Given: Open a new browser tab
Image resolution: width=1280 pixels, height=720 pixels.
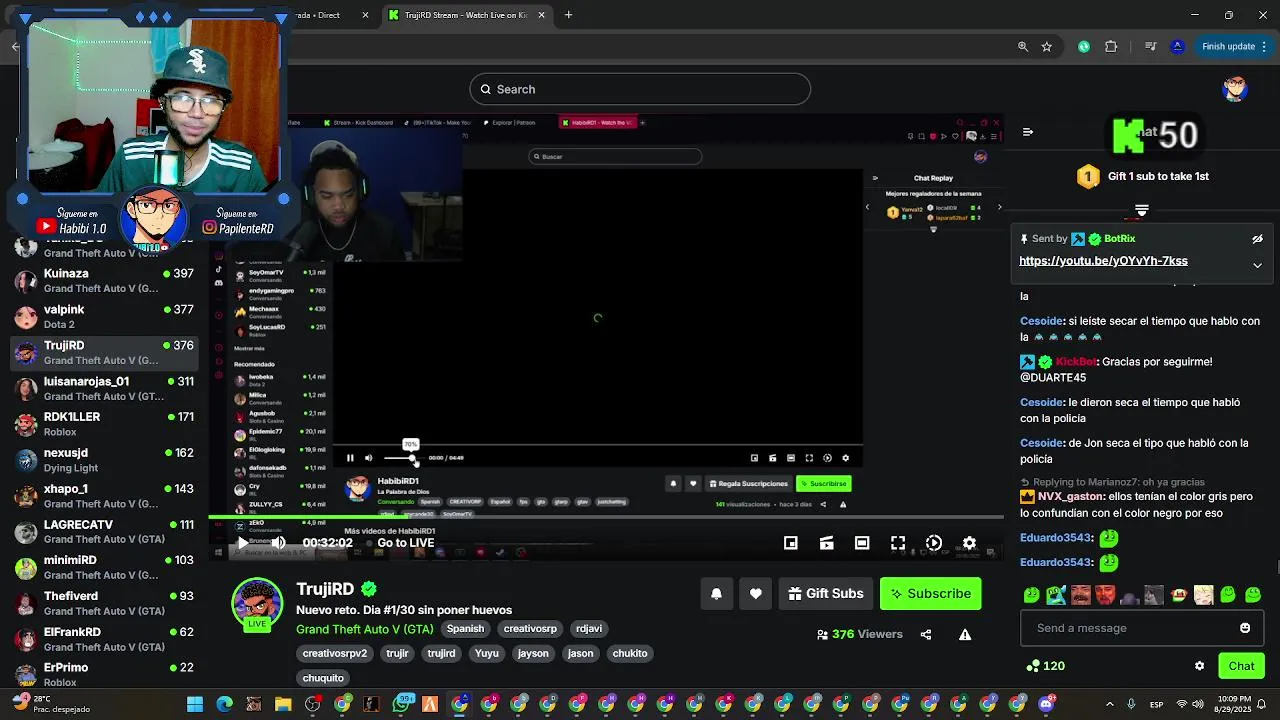Looking at the screenshot, I should (x=568, y=15).
